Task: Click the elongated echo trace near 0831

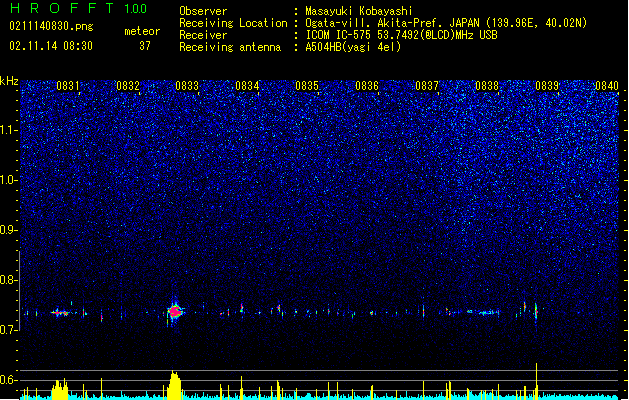Action: 61,313
